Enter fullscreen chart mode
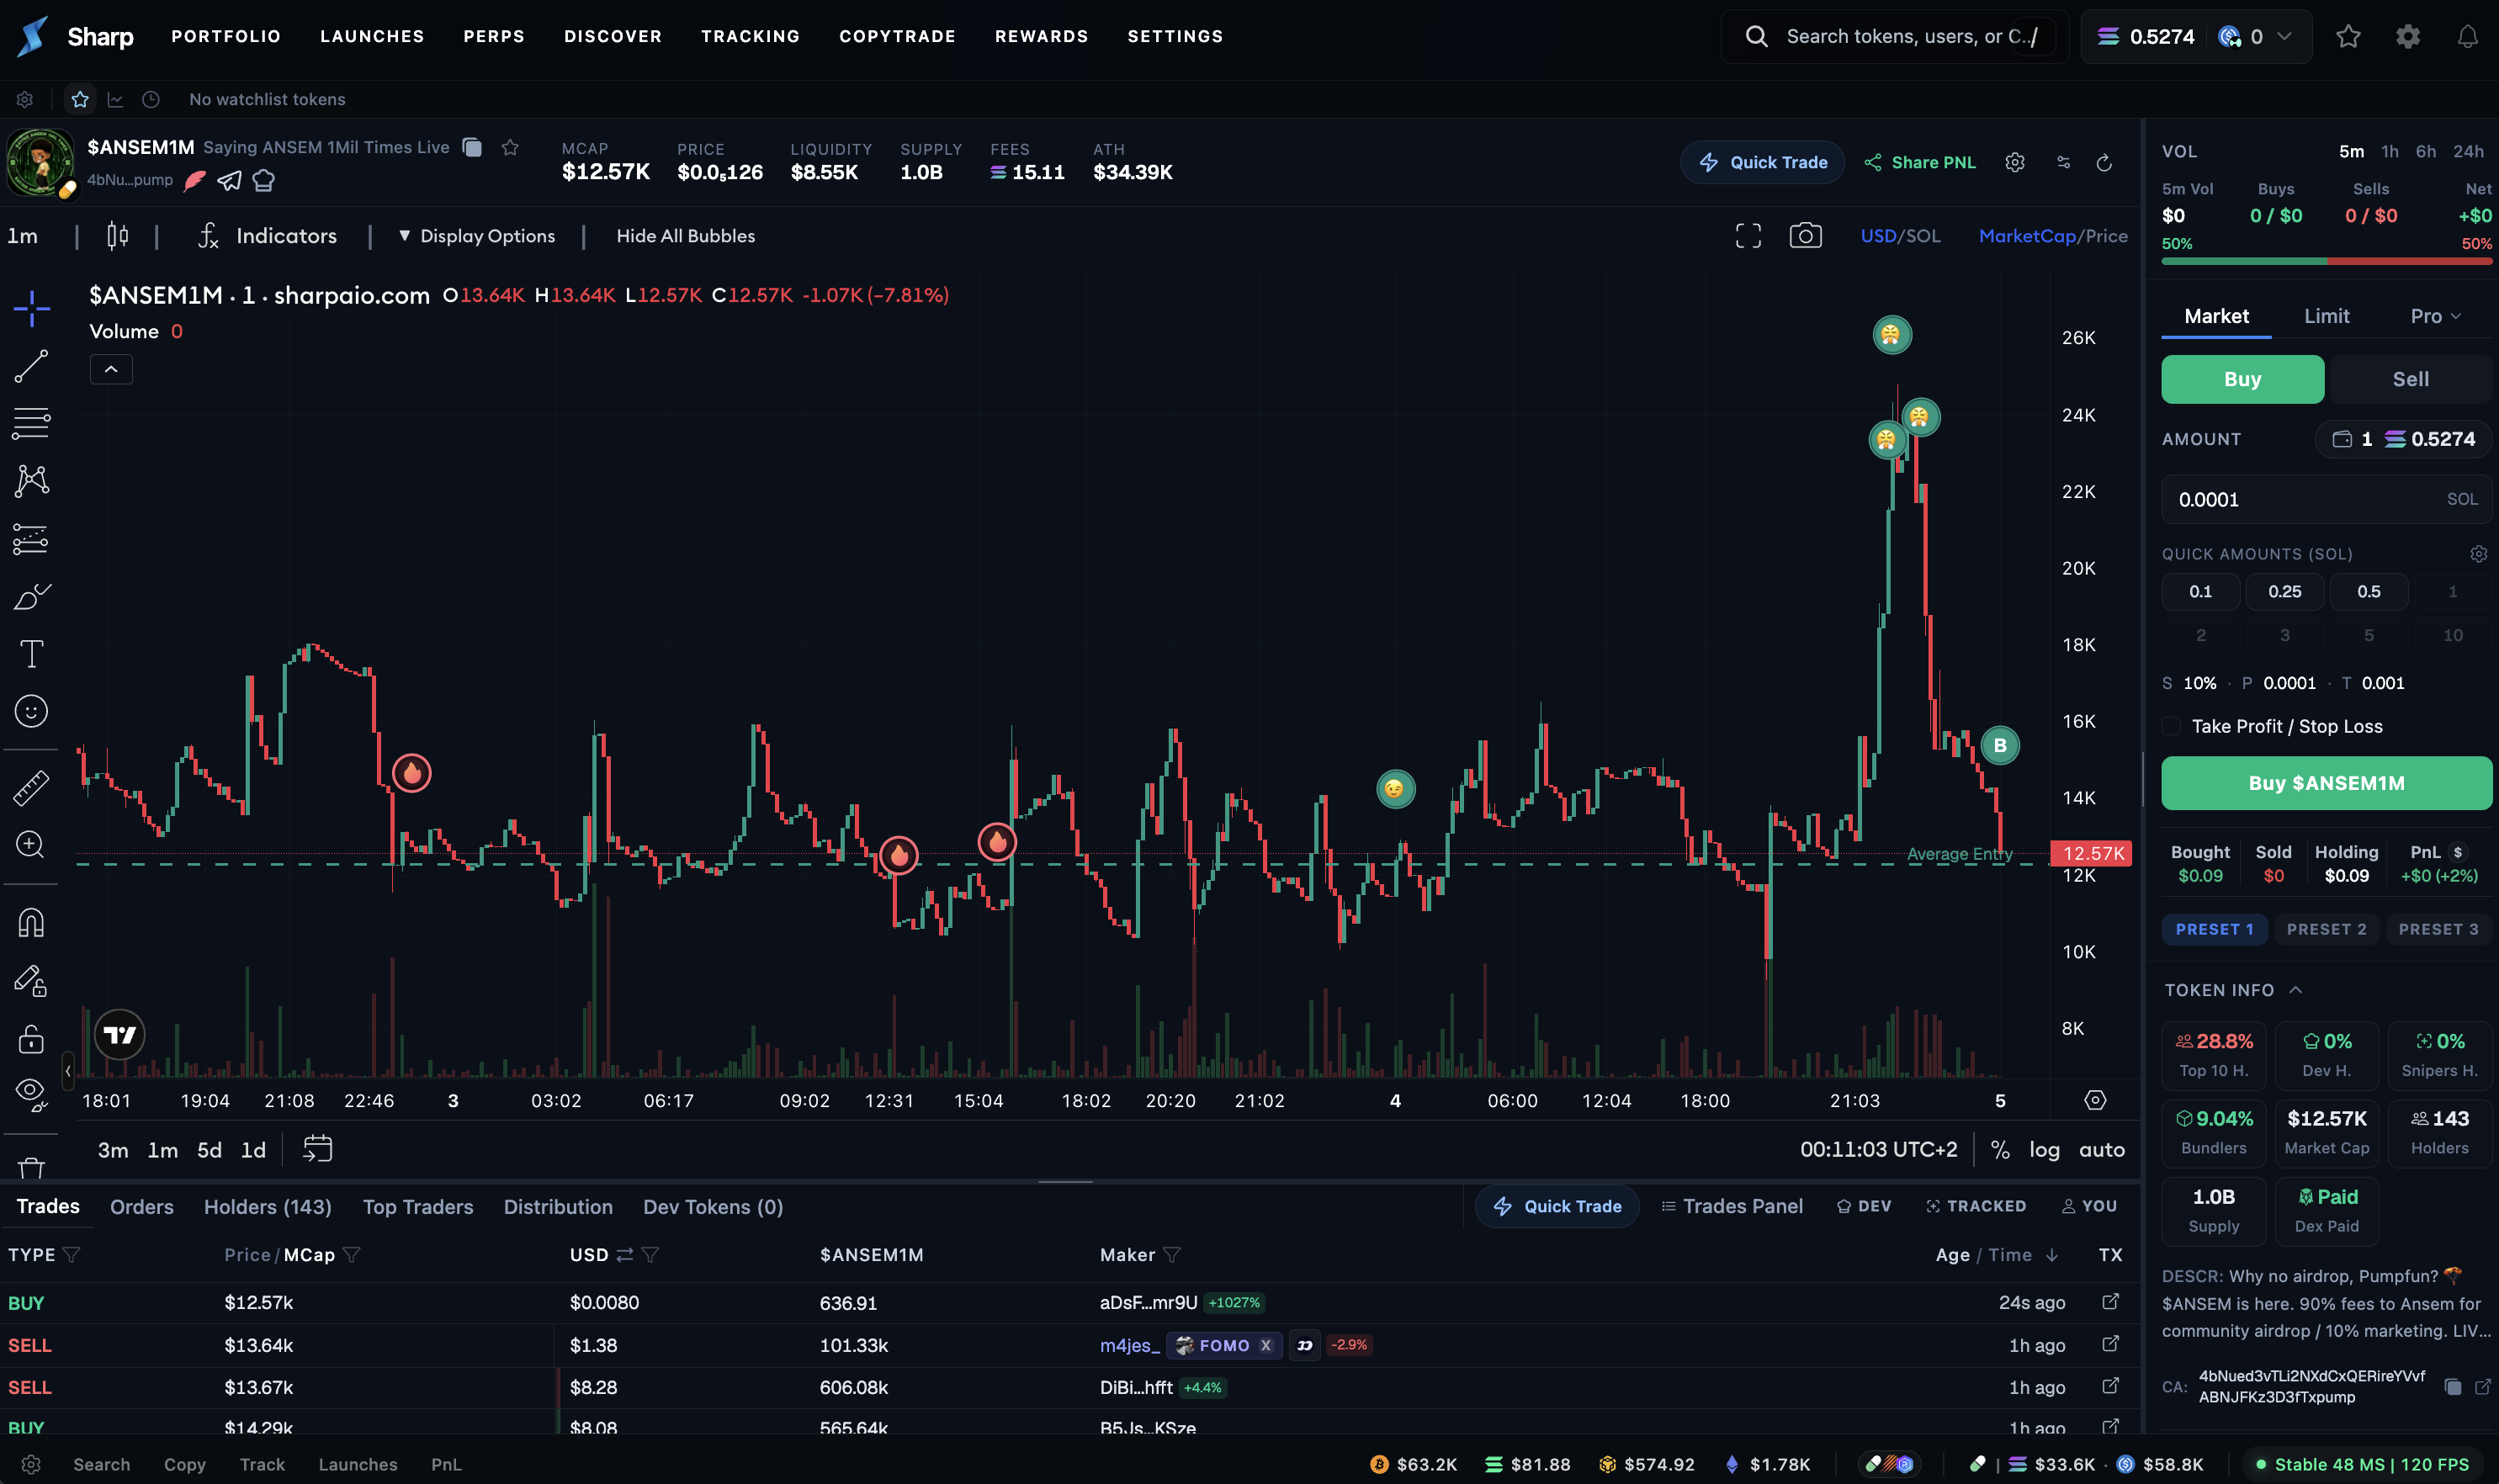The height and width of the screenshot is (1484, 2499). 1748,236
